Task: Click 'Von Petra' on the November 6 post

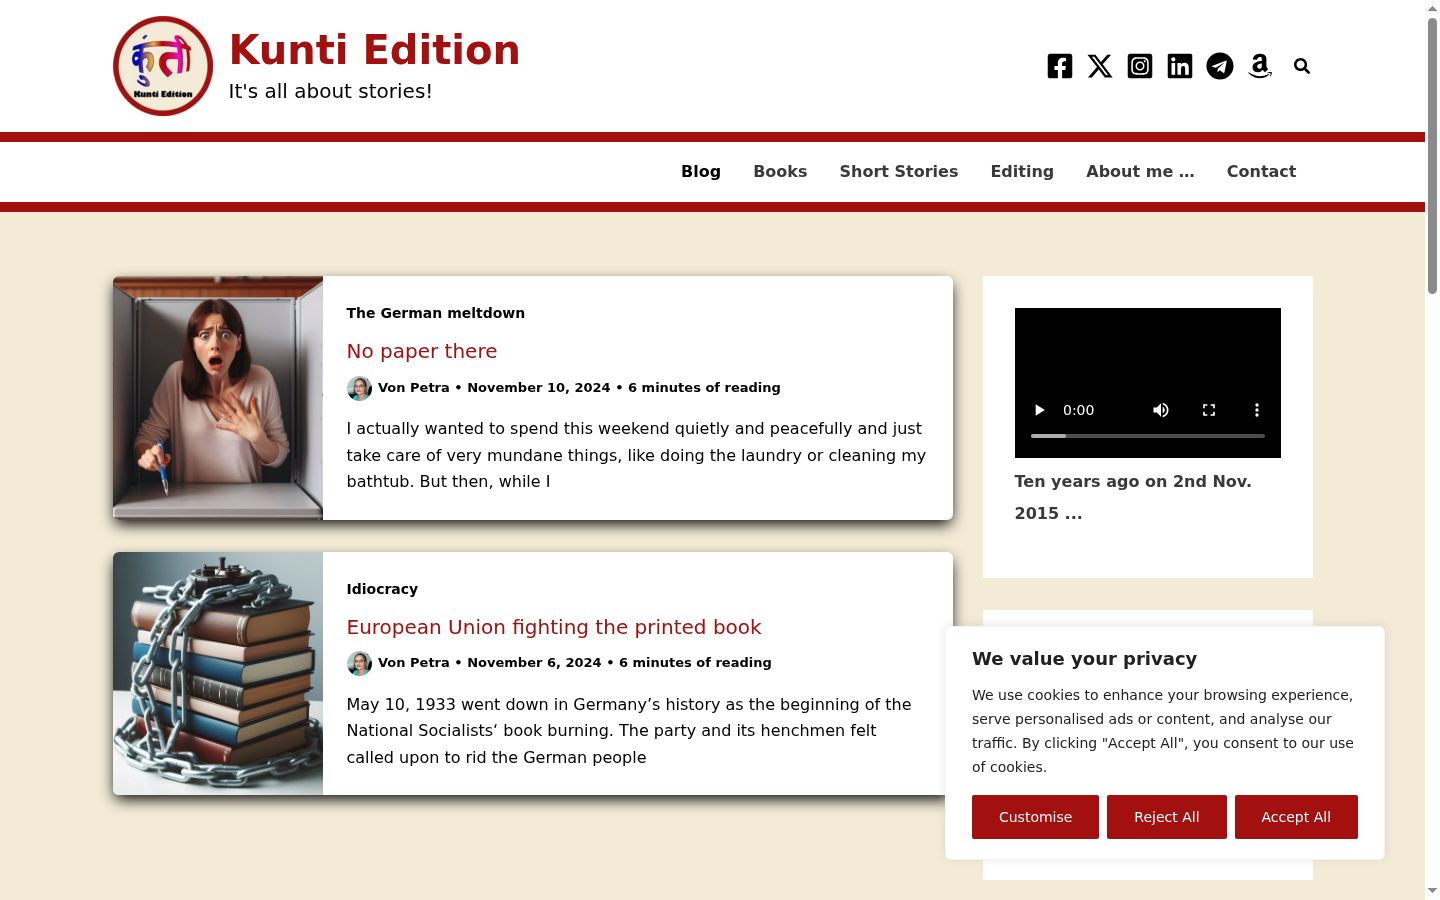Action: tap(414, 663)
